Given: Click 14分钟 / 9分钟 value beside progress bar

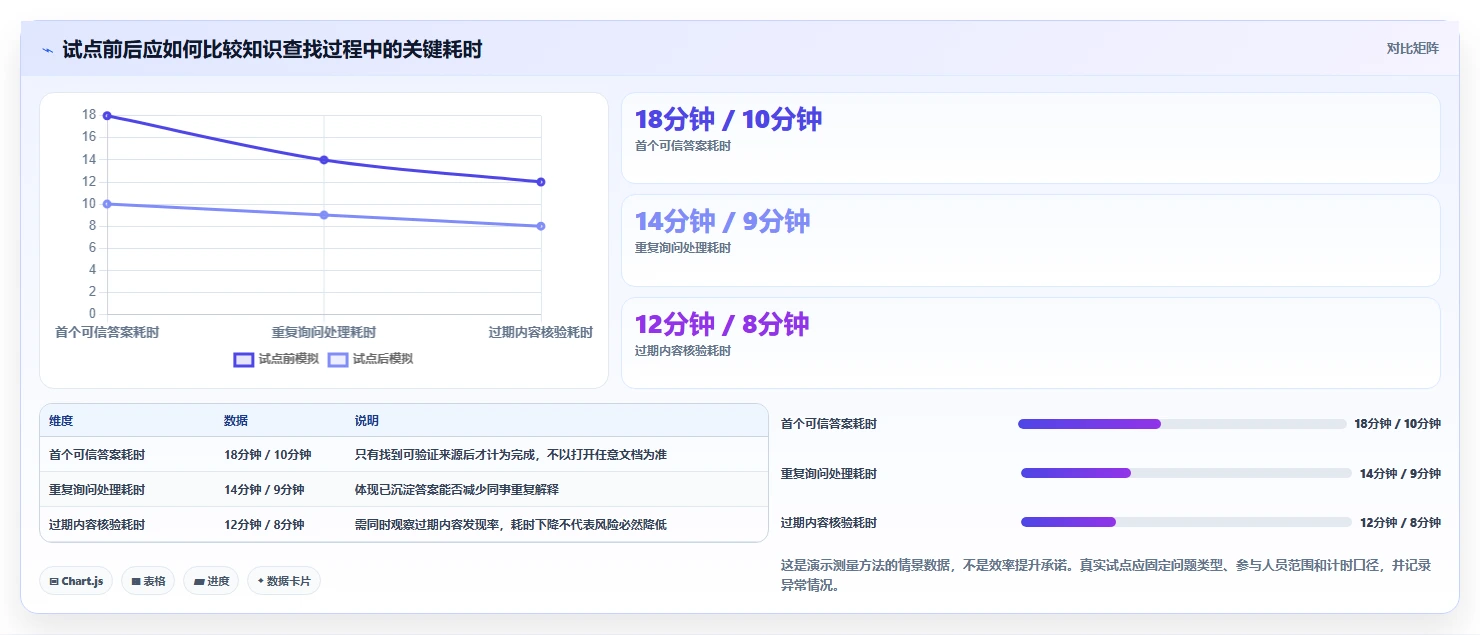Looking at the screenshot, I should tap(1400, 473).
